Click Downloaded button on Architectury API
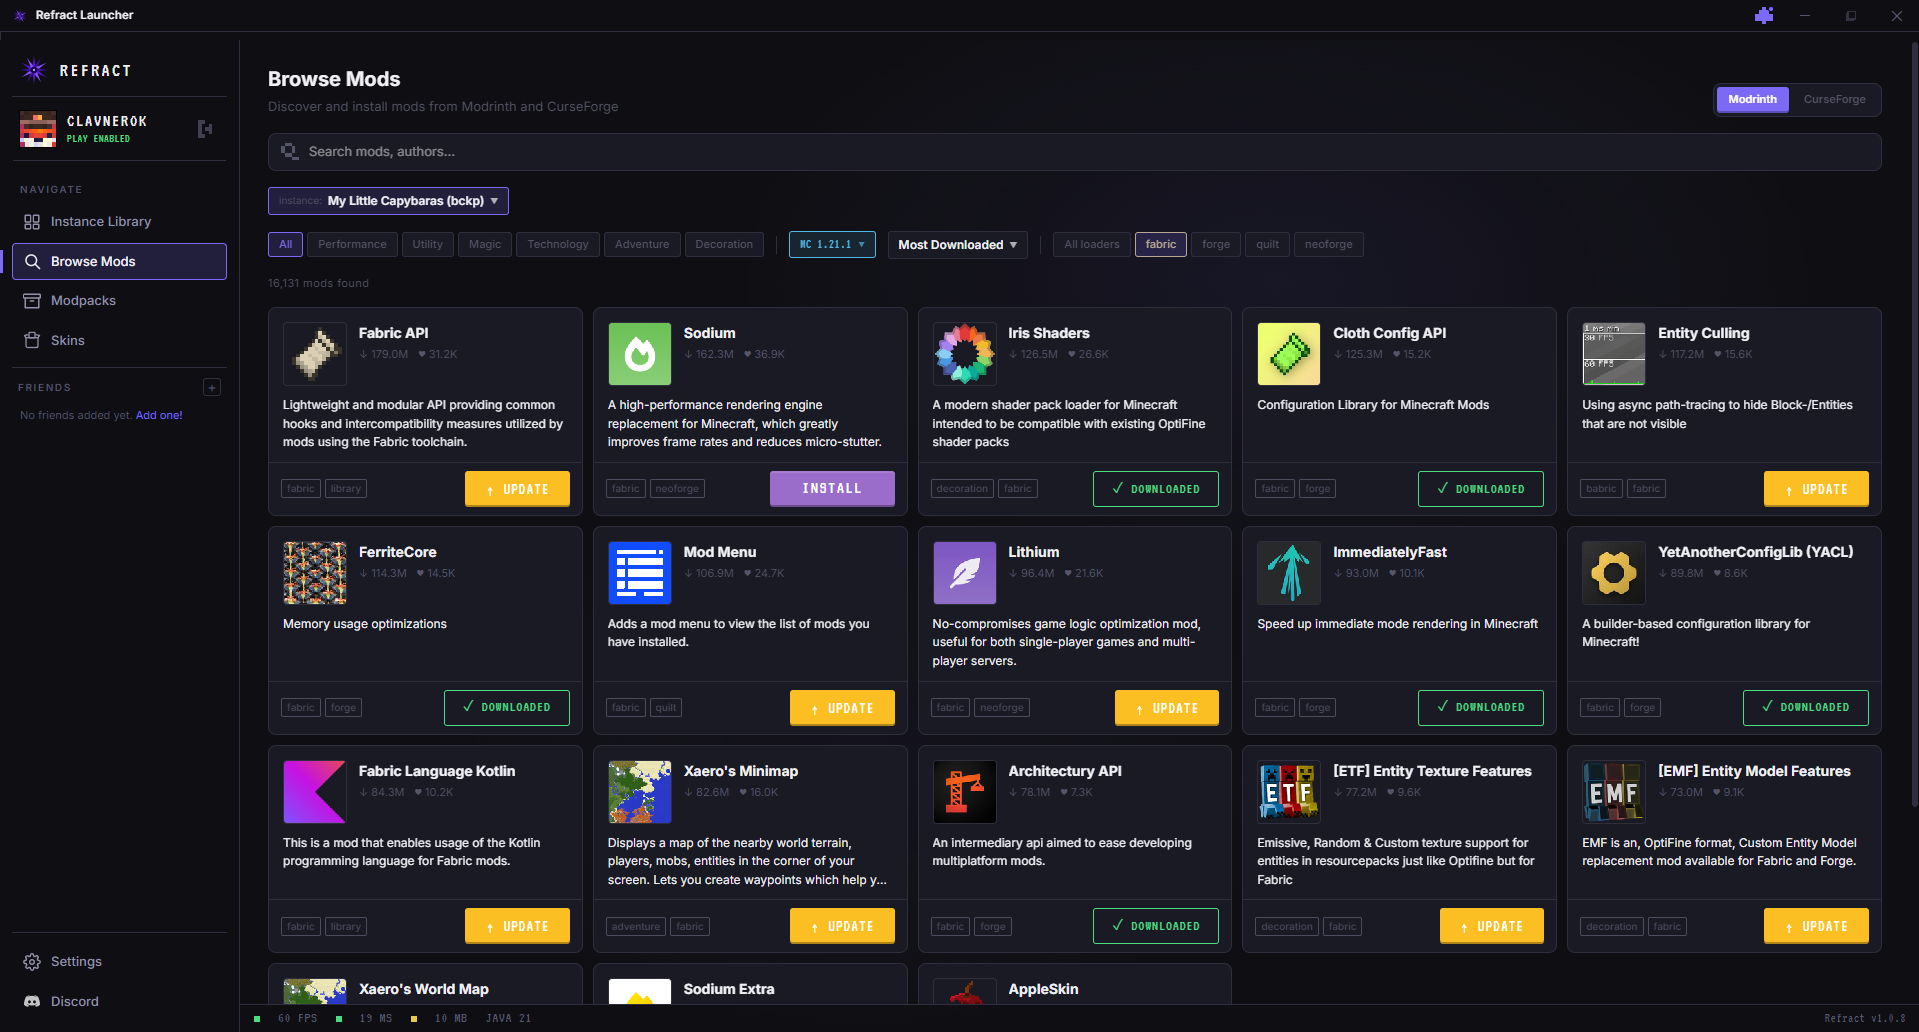Viewport: 1919px width, 1032px height. [1156, 926]
